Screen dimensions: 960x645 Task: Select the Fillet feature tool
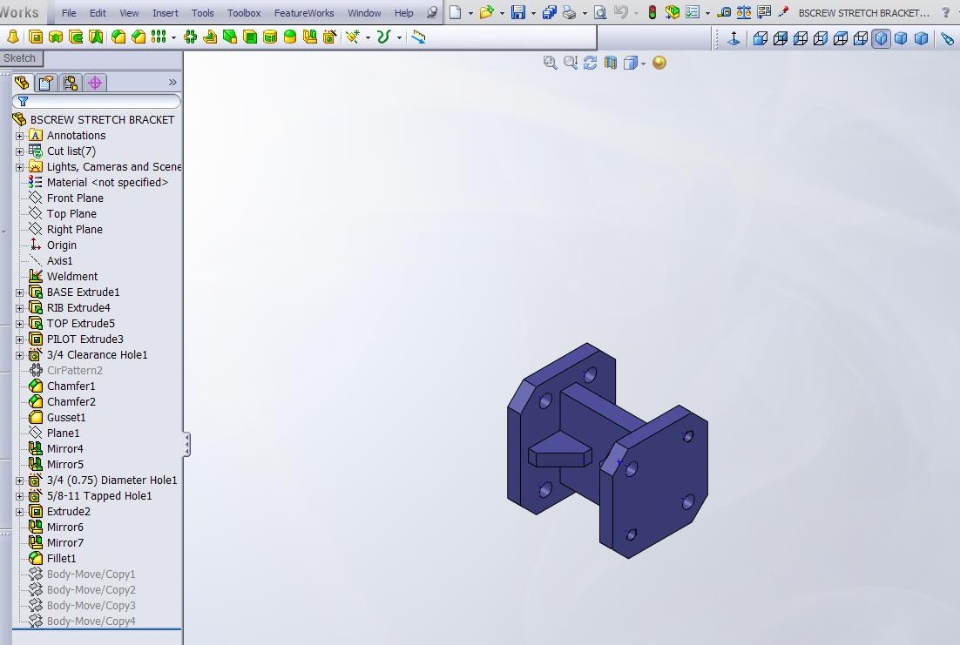click(118, 37)
